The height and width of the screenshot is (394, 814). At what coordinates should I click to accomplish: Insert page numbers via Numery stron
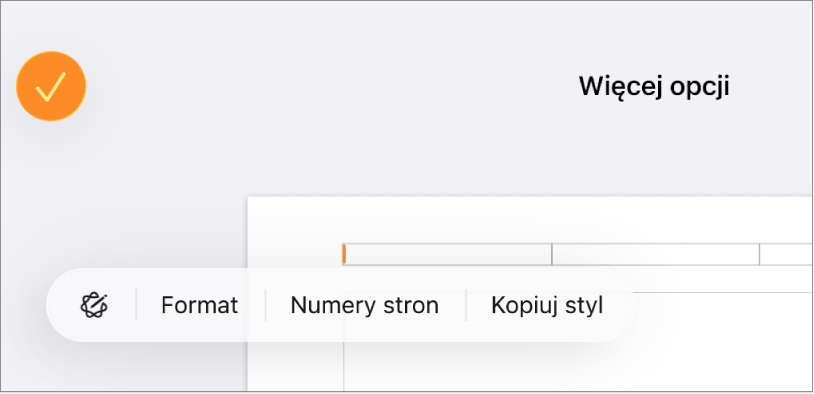pyautogui.click(x=364, y=305)
